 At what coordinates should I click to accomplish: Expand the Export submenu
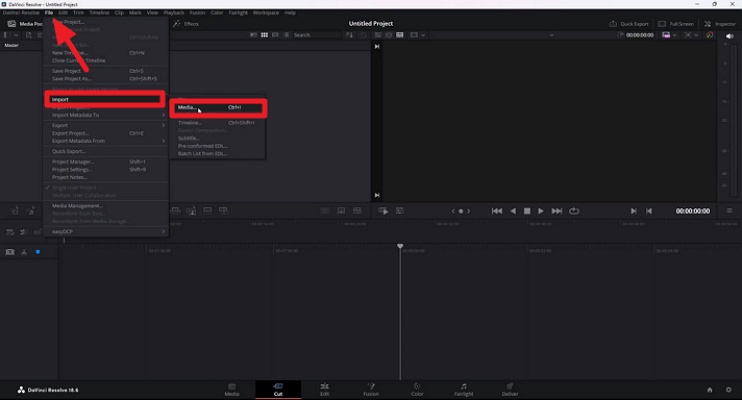click(106, 125)
